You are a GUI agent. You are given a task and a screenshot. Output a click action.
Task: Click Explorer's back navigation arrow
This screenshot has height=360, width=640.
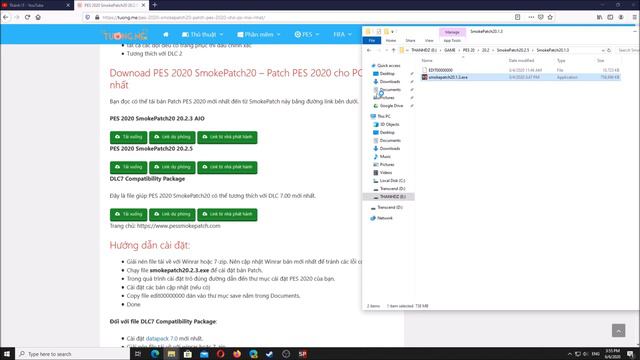pos(369,50)
